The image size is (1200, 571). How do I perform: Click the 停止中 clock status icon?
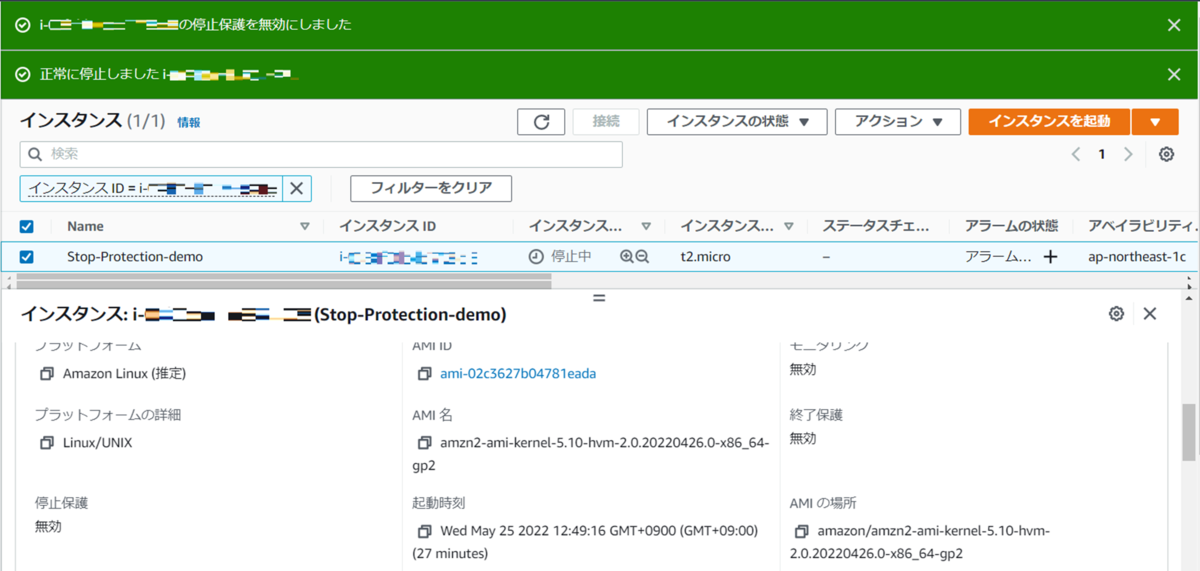point(536,257)
